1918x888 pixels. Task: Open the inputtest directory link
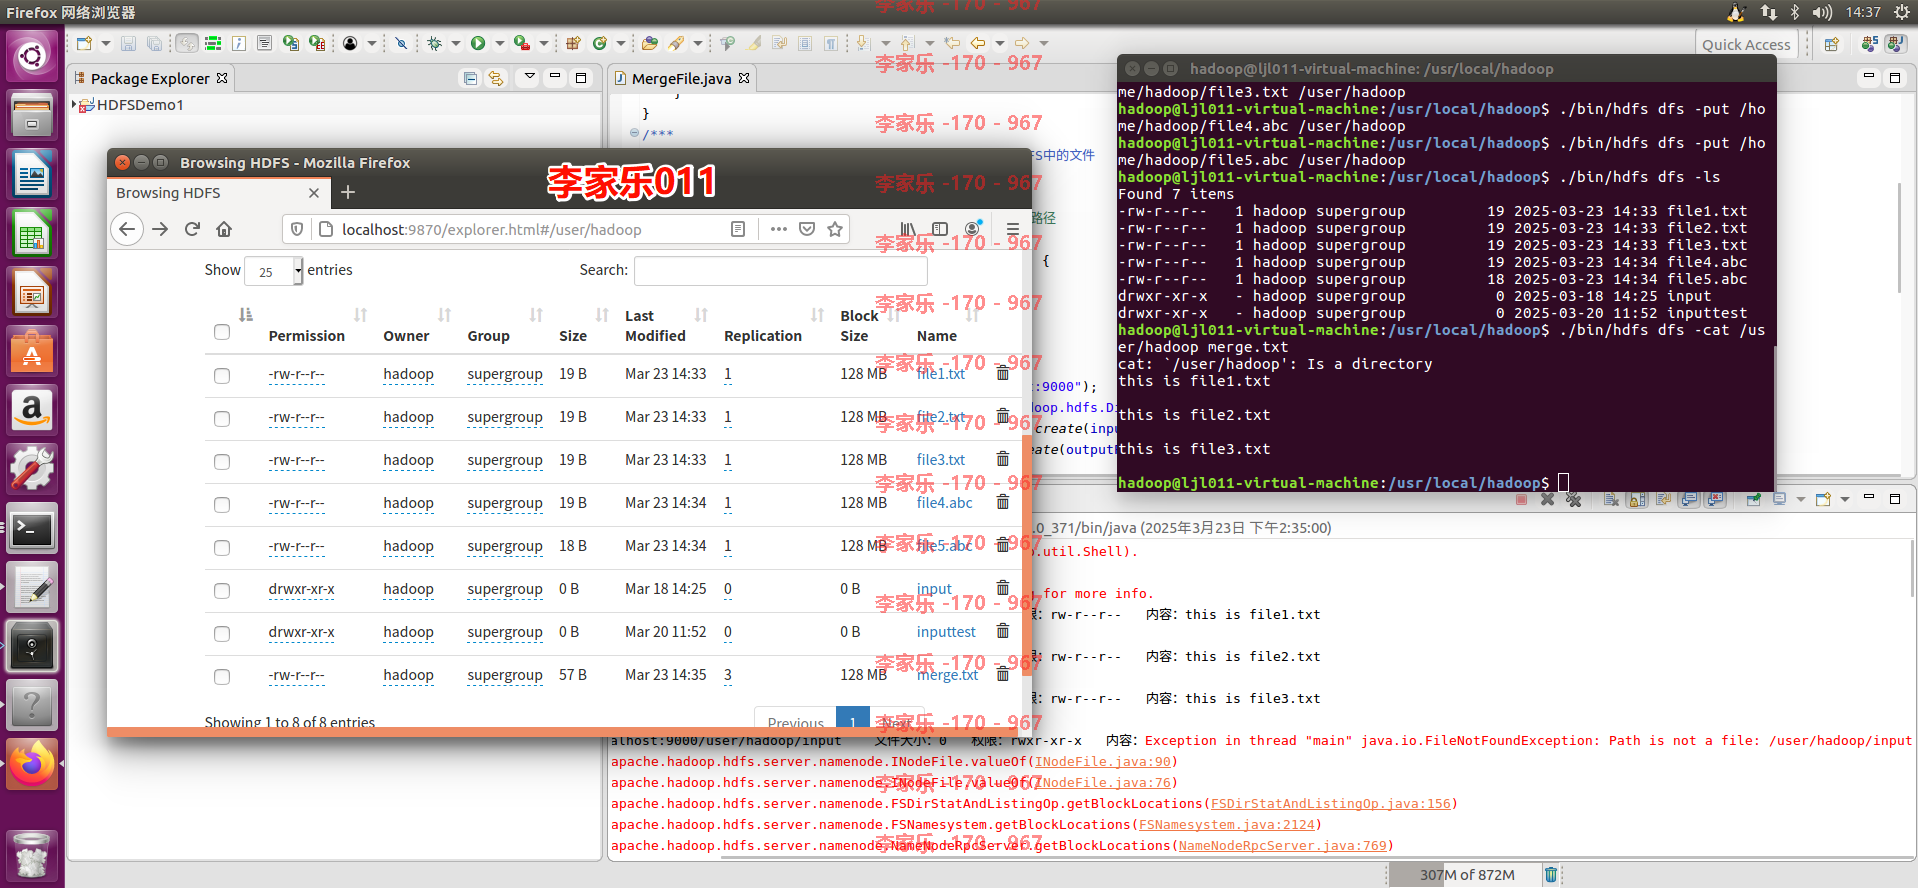point(946,632)
